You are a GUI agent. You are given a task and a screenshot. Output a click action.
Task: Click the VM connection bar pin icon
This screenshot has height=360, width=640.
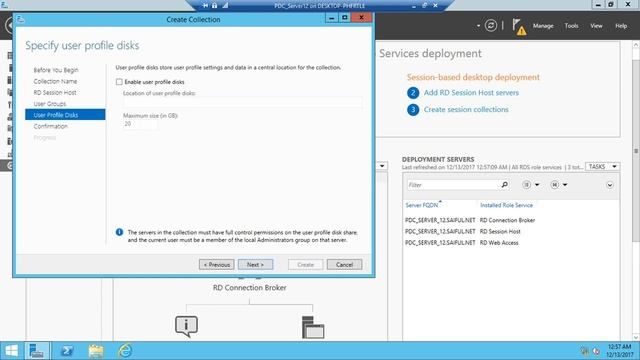pos(205,5)
